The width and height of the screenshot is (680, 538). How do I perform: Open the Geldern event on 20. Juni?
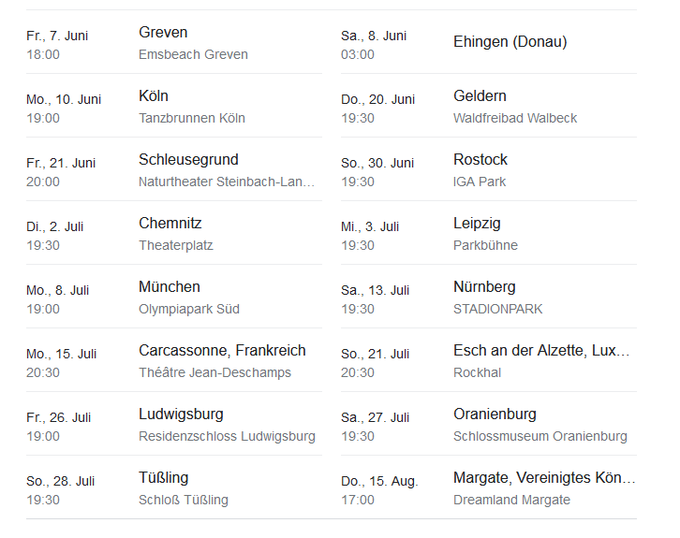(x=480, y=96)
